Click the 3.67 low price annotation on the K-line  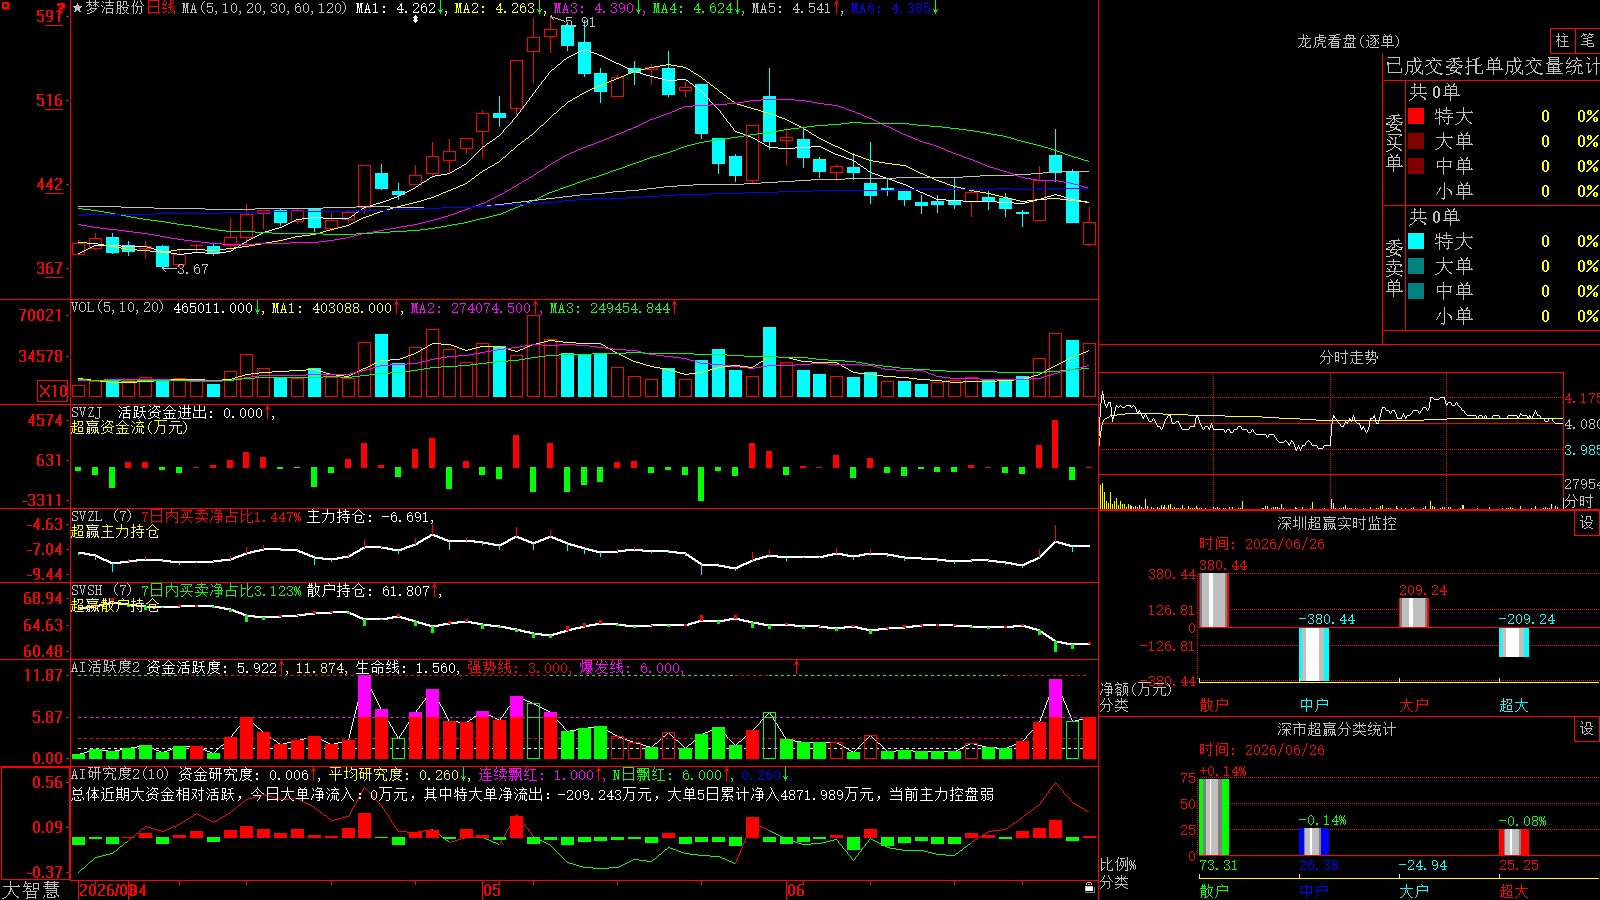click(x=191, y=269)
